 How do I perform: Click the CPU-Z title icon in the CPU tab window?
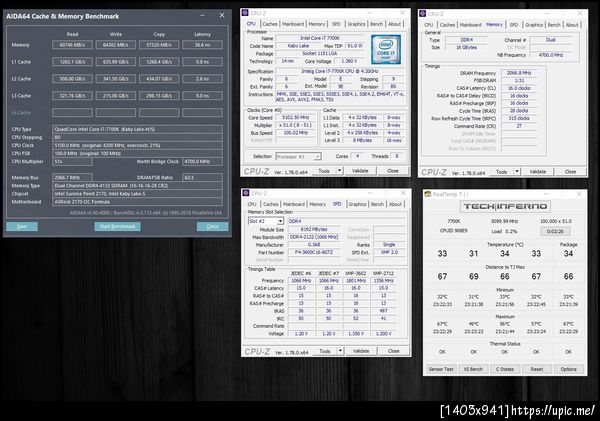click(x=245, y=13)
